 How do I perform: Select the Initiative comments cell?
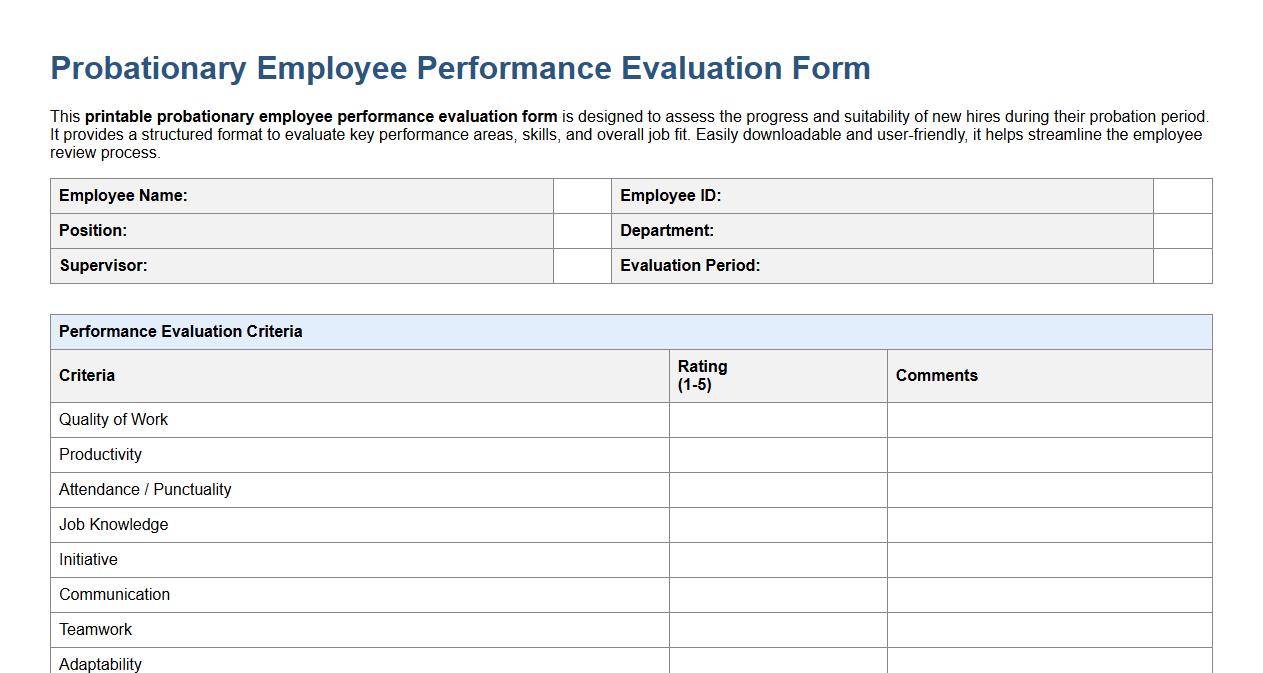1050,559
